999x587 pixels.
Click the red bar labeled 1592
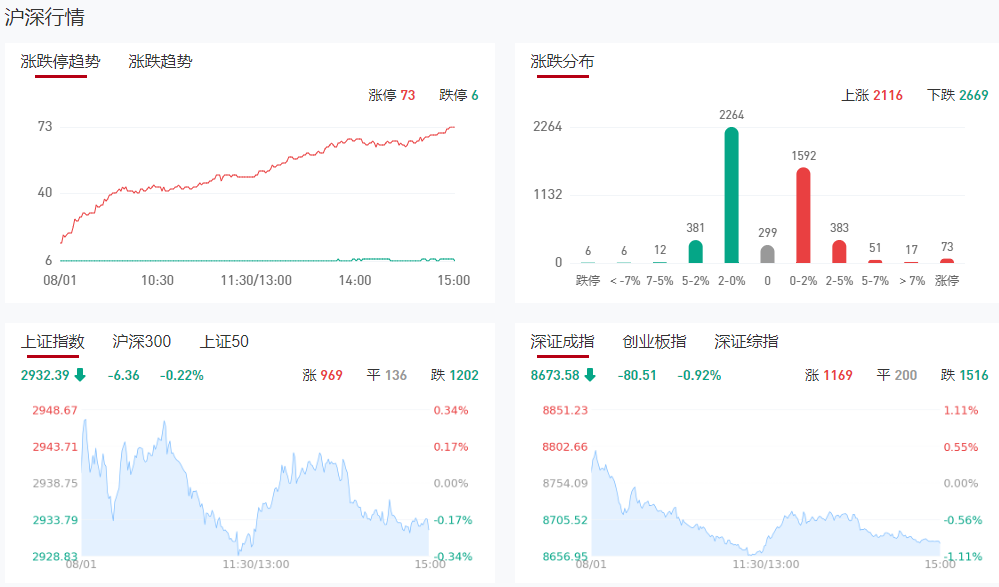[x=803, y=215]
